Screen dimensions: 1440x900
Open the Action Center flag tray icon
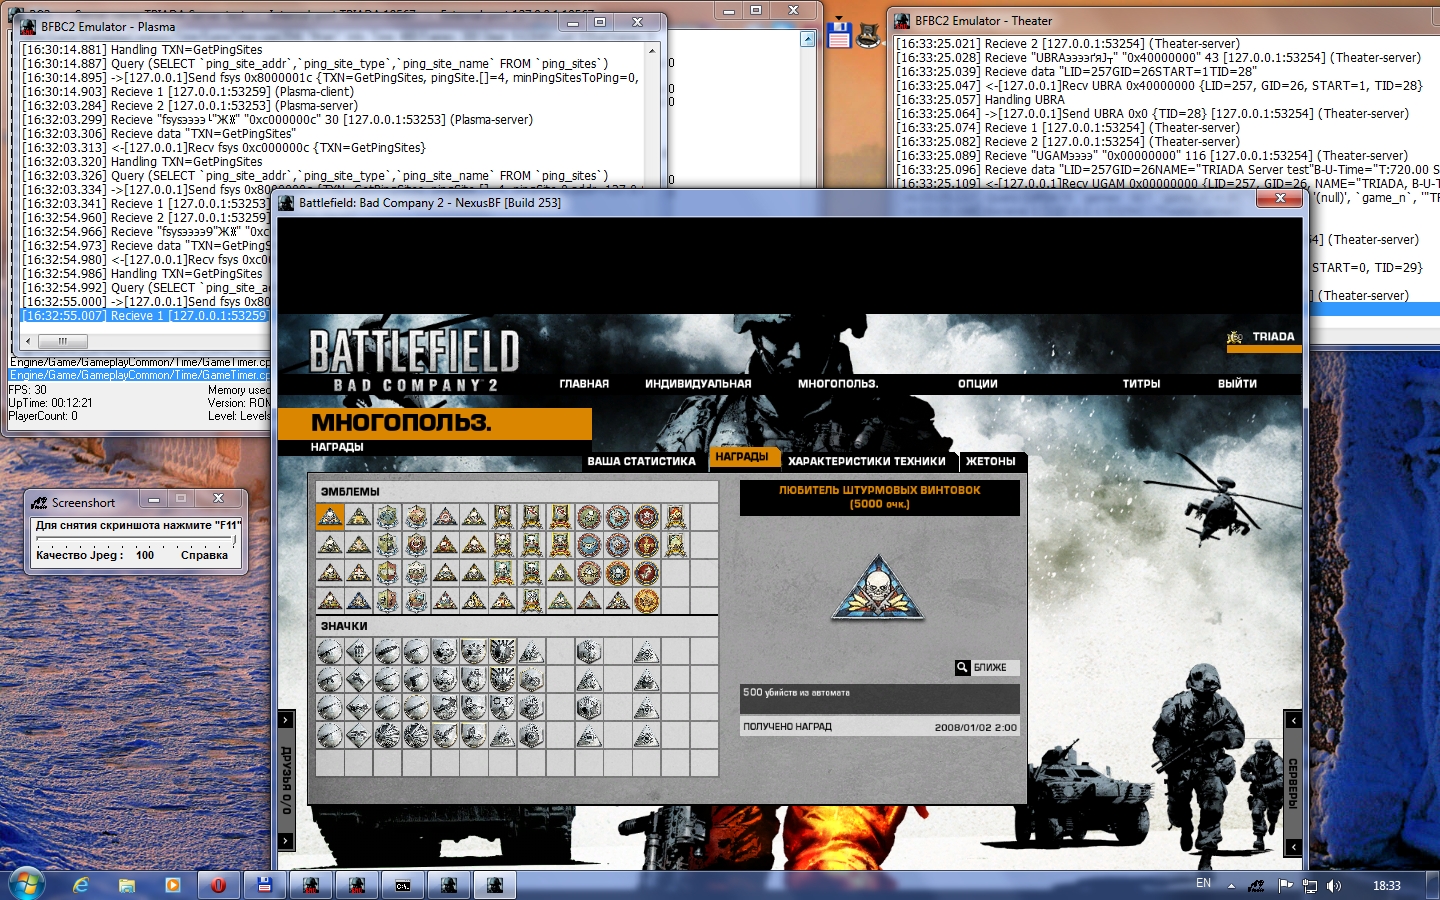click(x=1285, y=886)
